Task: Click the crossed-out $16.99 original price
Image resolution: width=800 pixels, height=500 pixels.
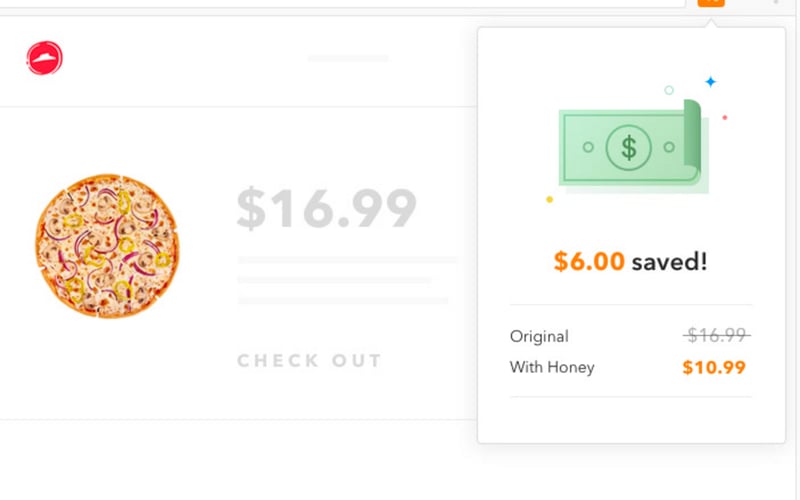Action: [x=716, y=336]
